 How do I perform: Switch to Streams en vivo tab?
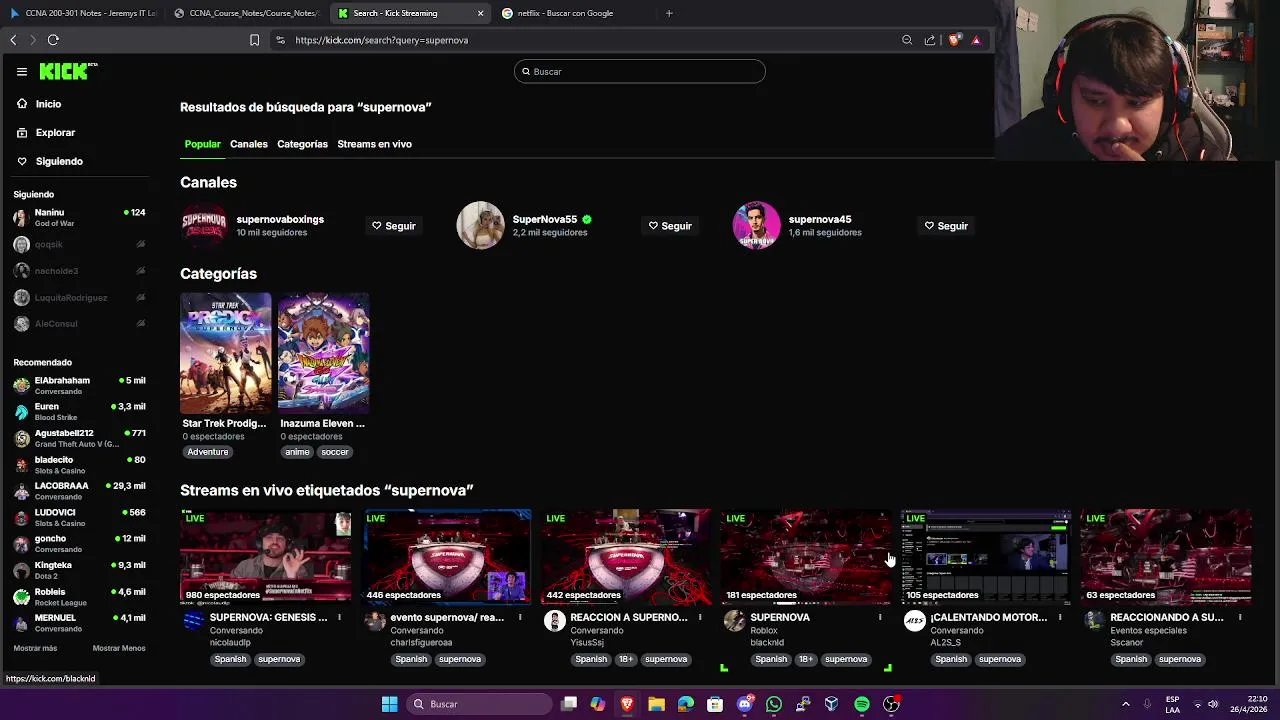click(x=374, y=144)
